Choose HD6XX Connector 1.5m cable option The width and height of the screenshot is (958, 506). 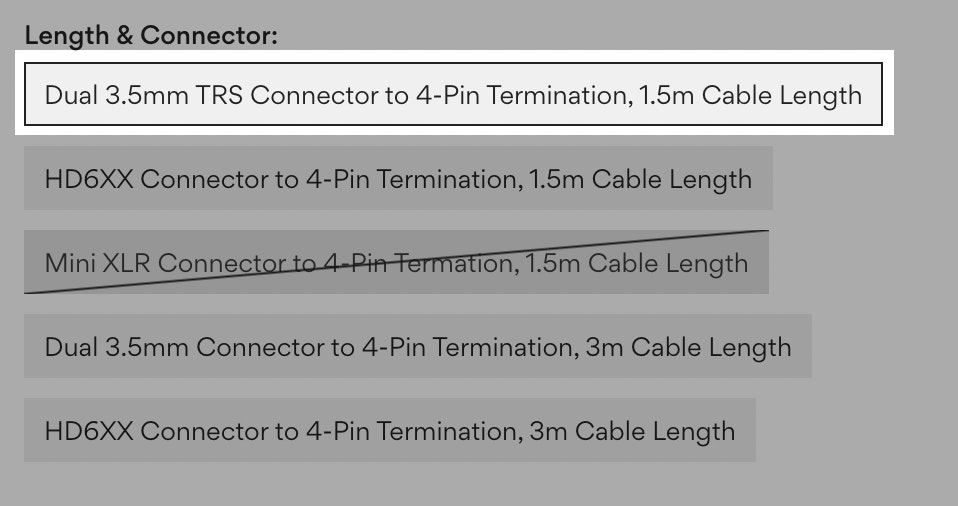pyautogui.click(x=398, y=179)
